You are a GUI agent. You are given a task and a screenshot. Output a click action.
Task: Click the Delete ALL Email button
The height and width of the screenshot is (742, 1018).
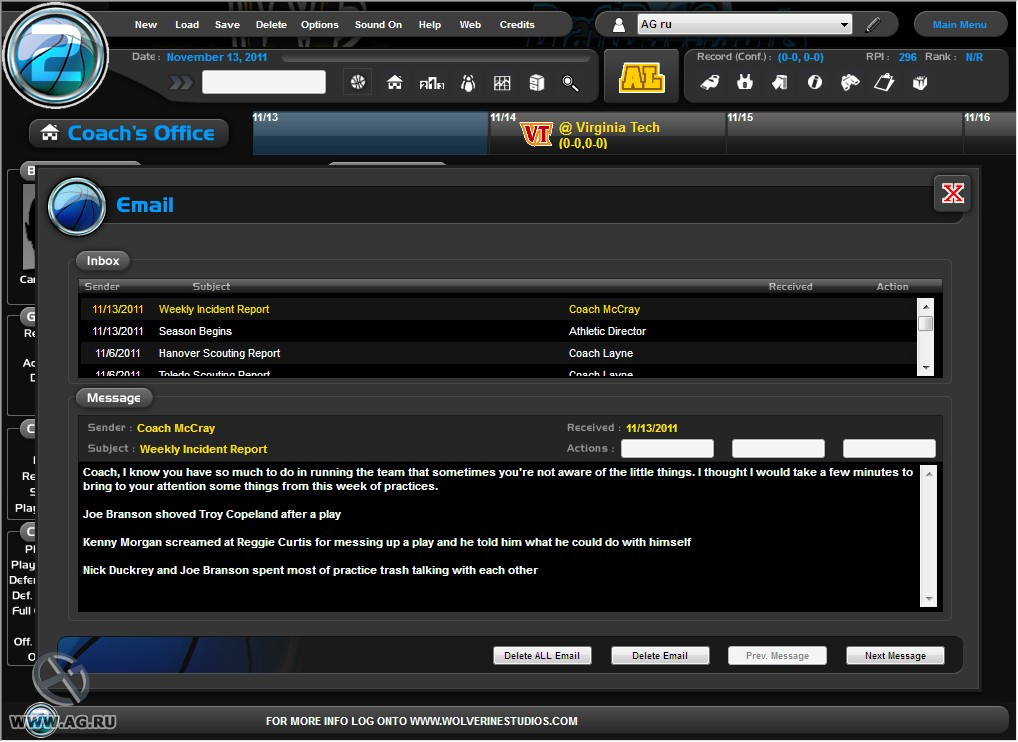coord(542,656)
